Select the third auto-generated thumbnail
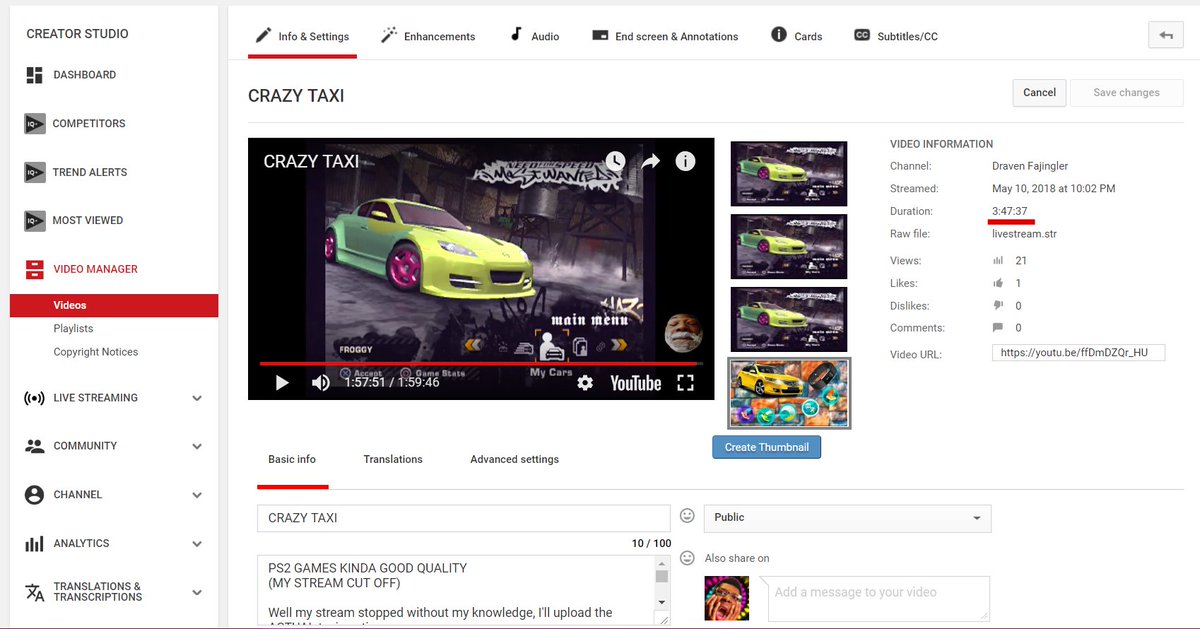The width and height of the screenshot is (1200, 629). pyautogui.click(x=789, y=319)
